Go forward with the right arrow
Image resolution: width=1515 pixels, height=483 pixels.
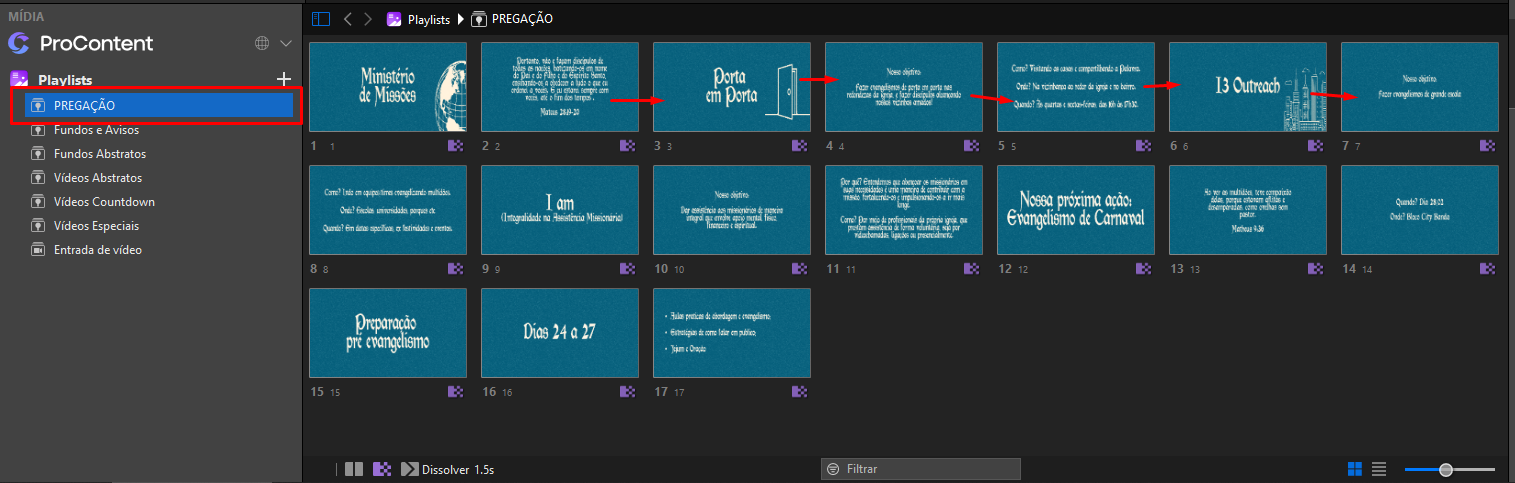tap(368, 19)
